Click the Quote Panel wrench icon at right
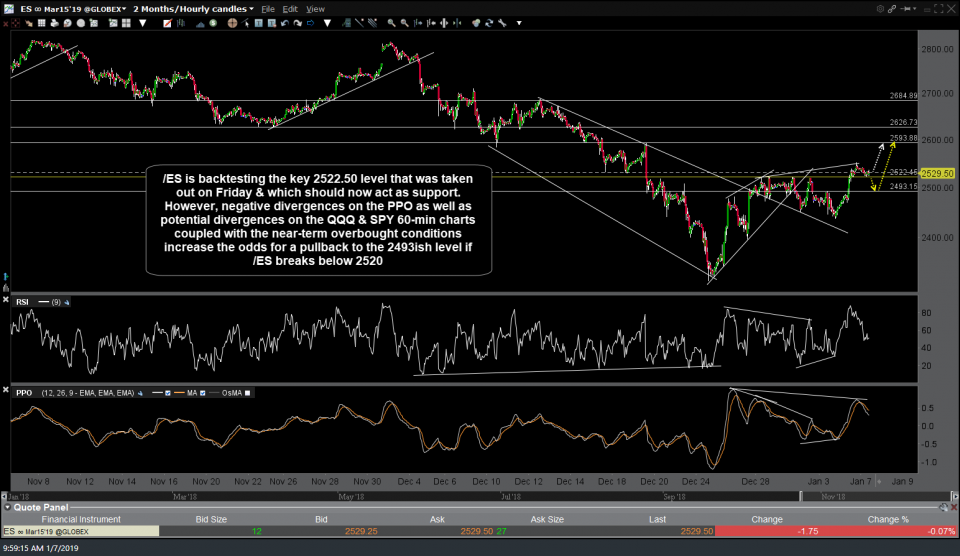This screenshot has height=556, width=960. point(943,507)
